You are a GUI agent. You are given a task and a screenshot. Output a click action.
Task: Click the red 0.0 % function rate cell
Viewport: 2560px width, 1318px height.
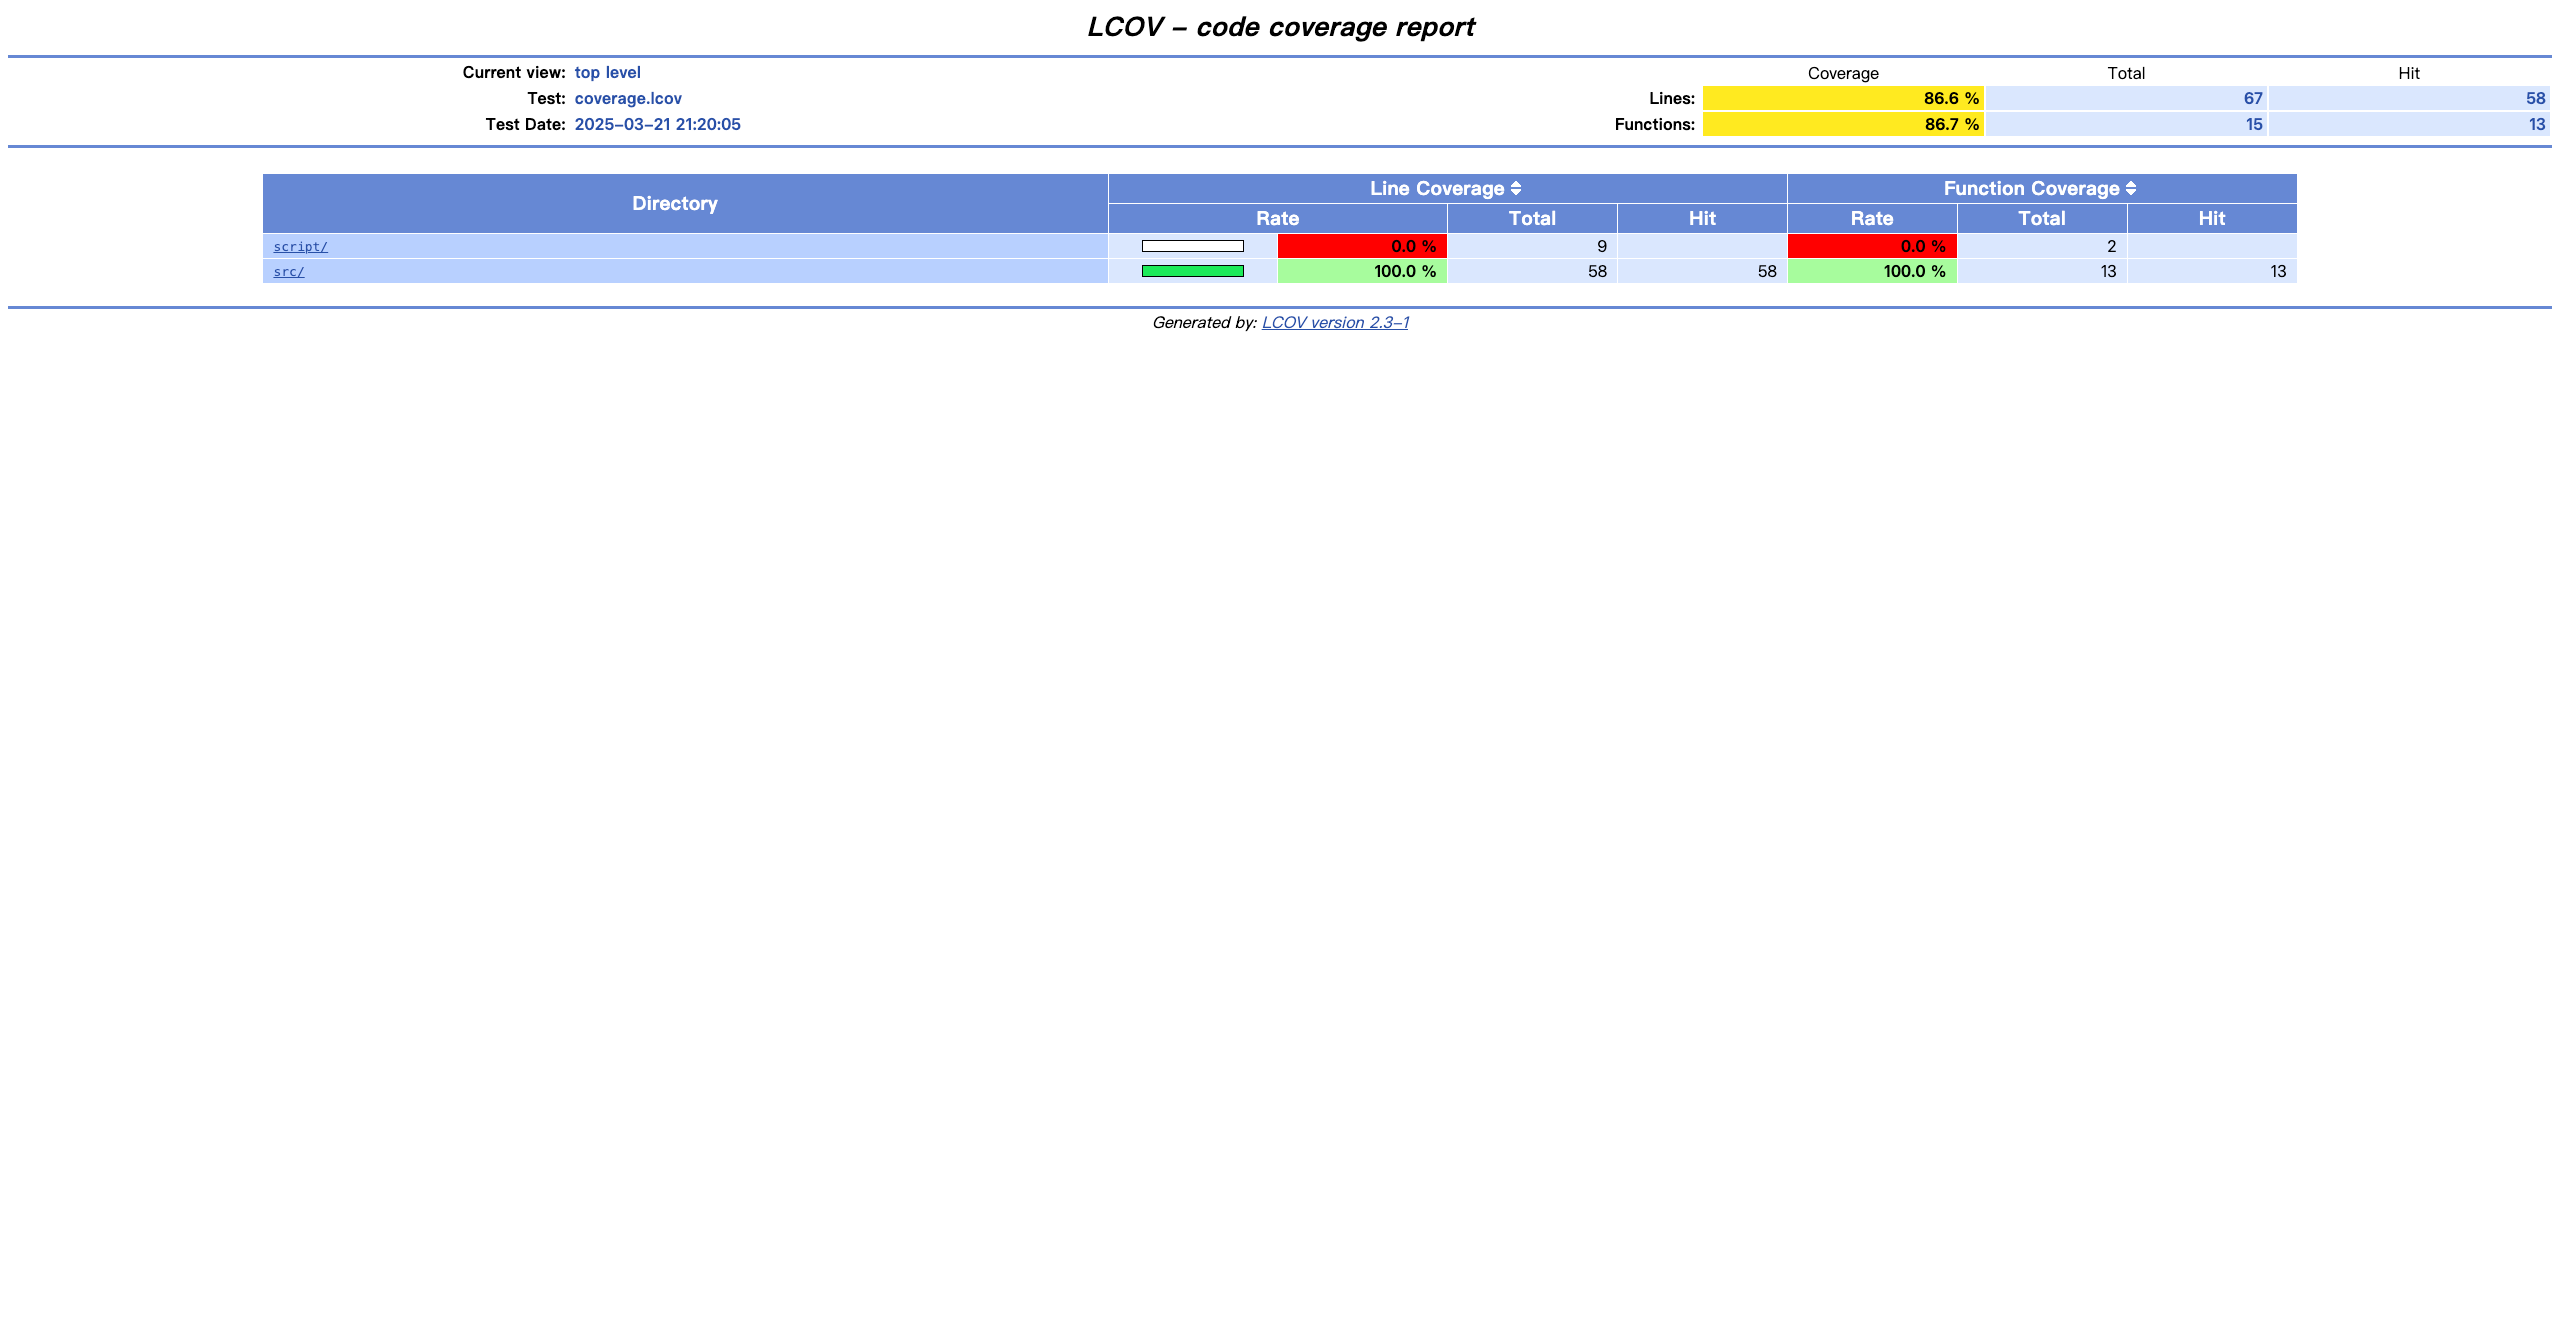(1872, 246)
